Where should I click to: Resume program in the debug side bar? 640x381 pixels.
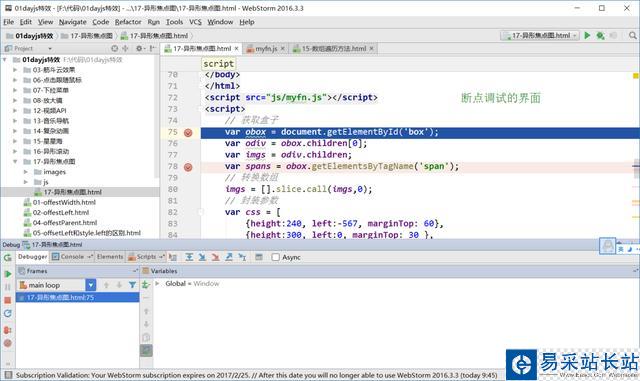[x=8, y=274]
